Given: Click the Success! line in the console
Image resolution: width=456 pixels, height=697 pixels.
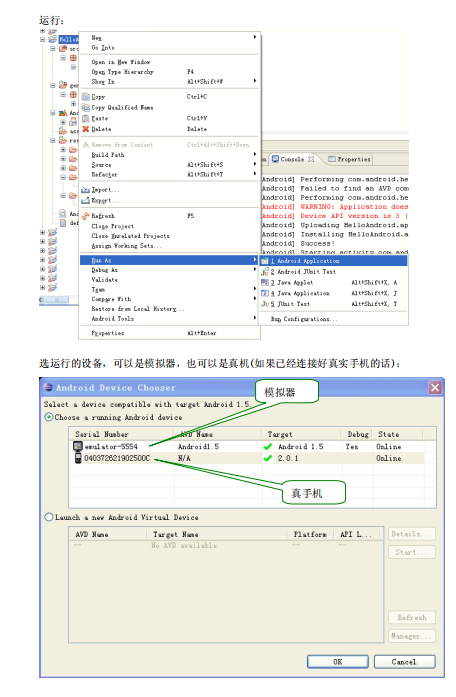Looking at the screenshot, I should tap(317, 244).
